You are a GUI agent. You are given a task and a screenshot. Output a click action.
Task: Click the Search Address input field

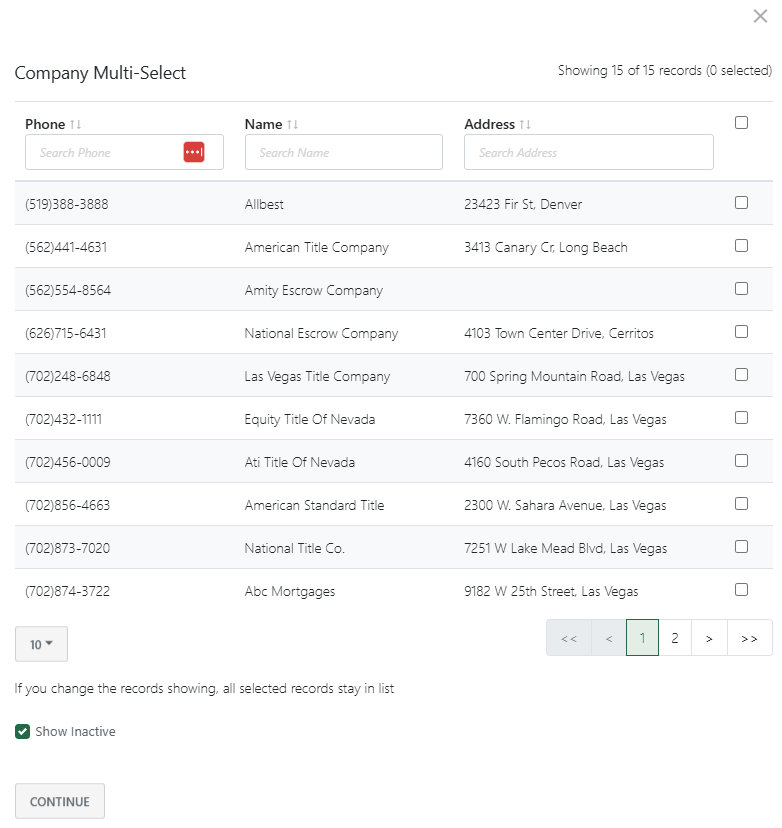588,152
